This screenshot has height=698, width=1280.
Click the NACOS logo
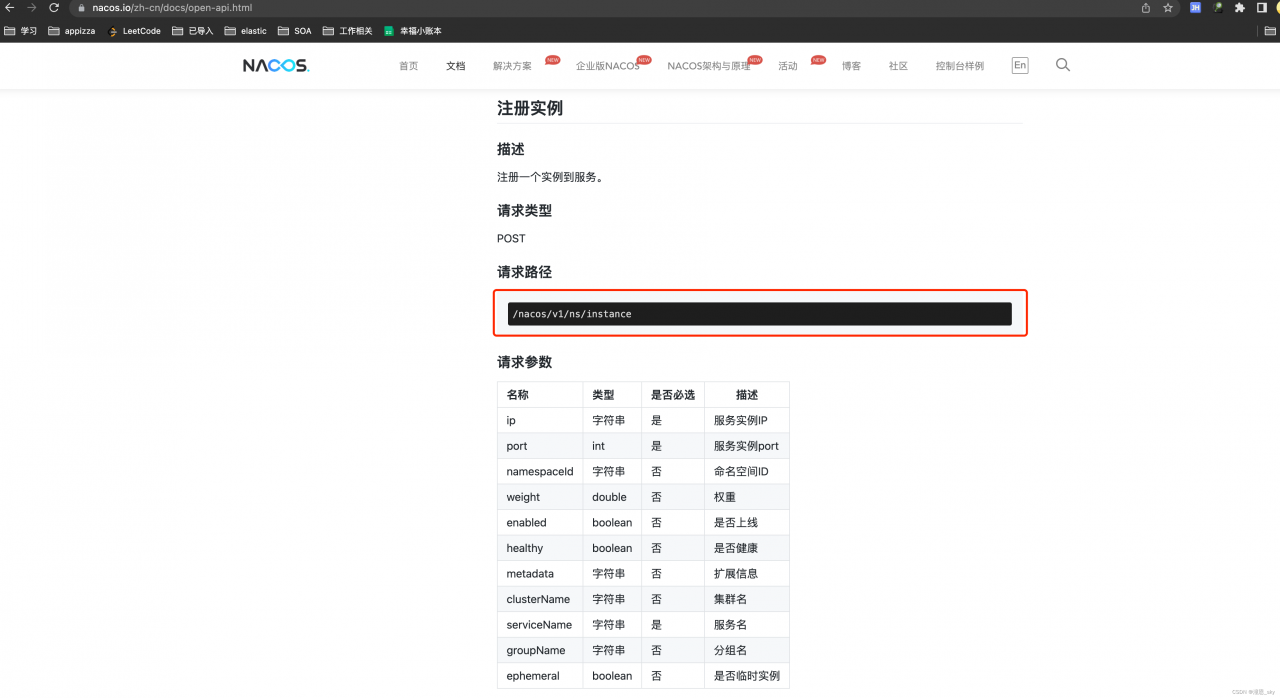click(x=276, y=66)
